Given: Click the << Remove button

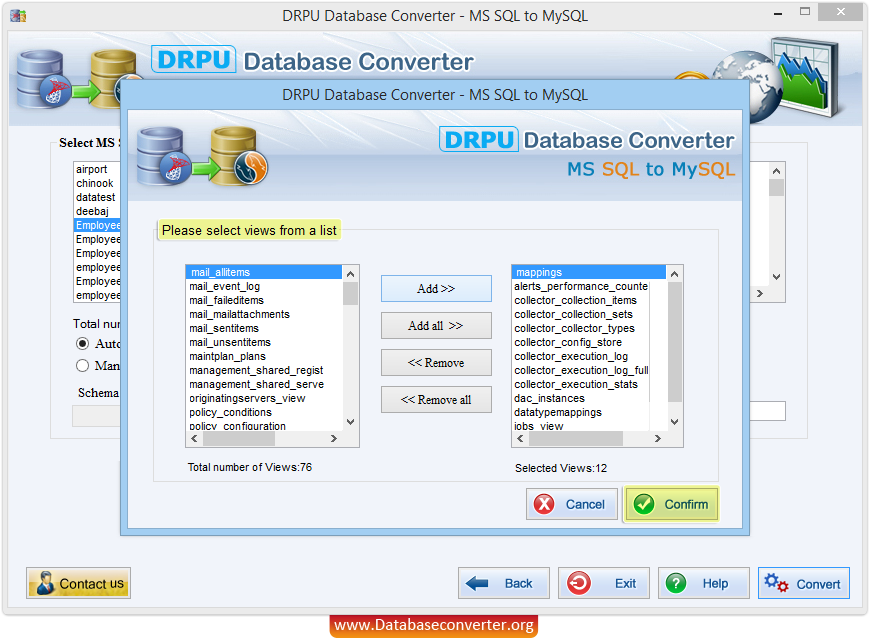Looking at the screenshot, I should (436, 363).
